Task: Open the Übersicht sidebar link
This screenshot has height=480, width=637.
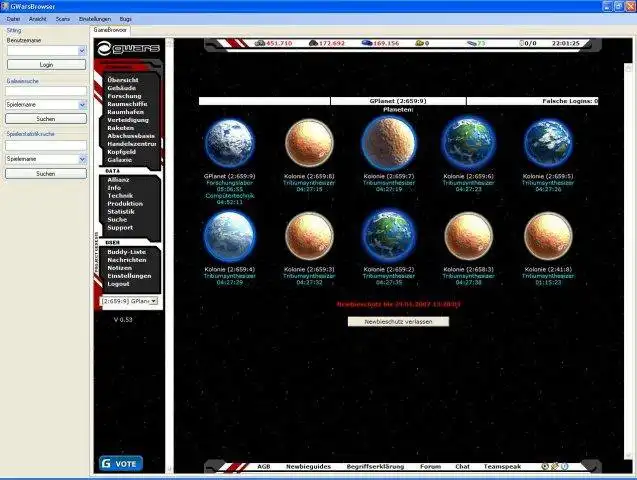Action: 123,80
